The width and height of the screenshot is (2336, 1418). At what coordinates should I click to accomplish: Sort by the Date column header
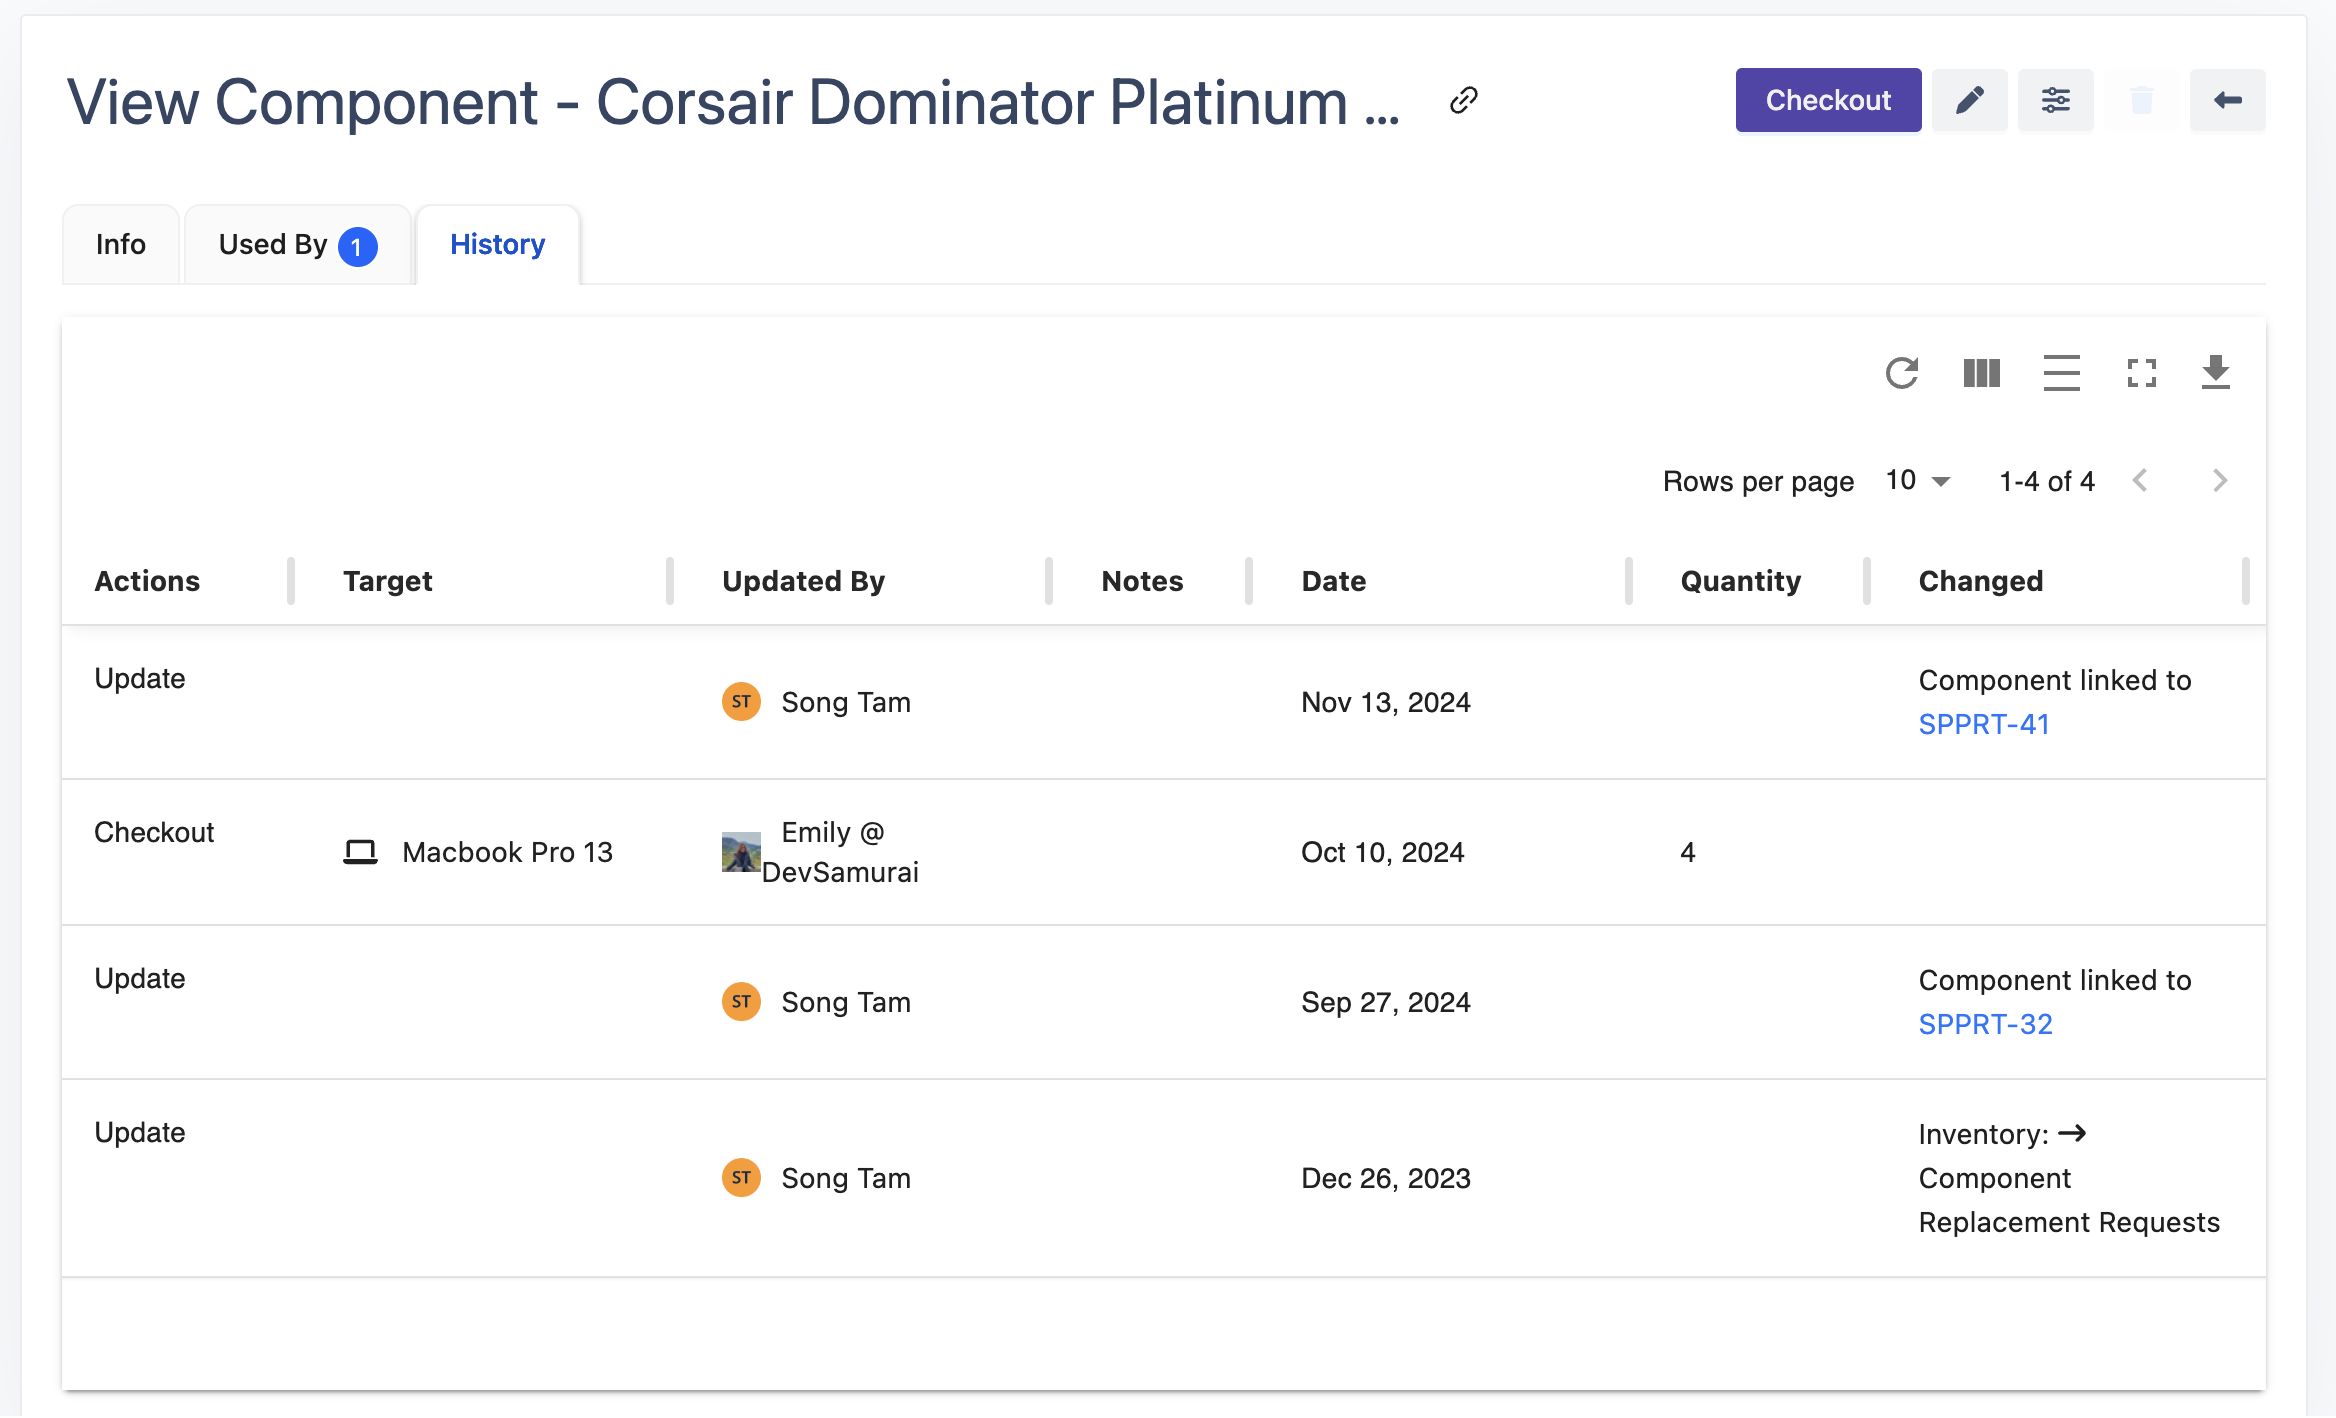(x=1333, y=581)
